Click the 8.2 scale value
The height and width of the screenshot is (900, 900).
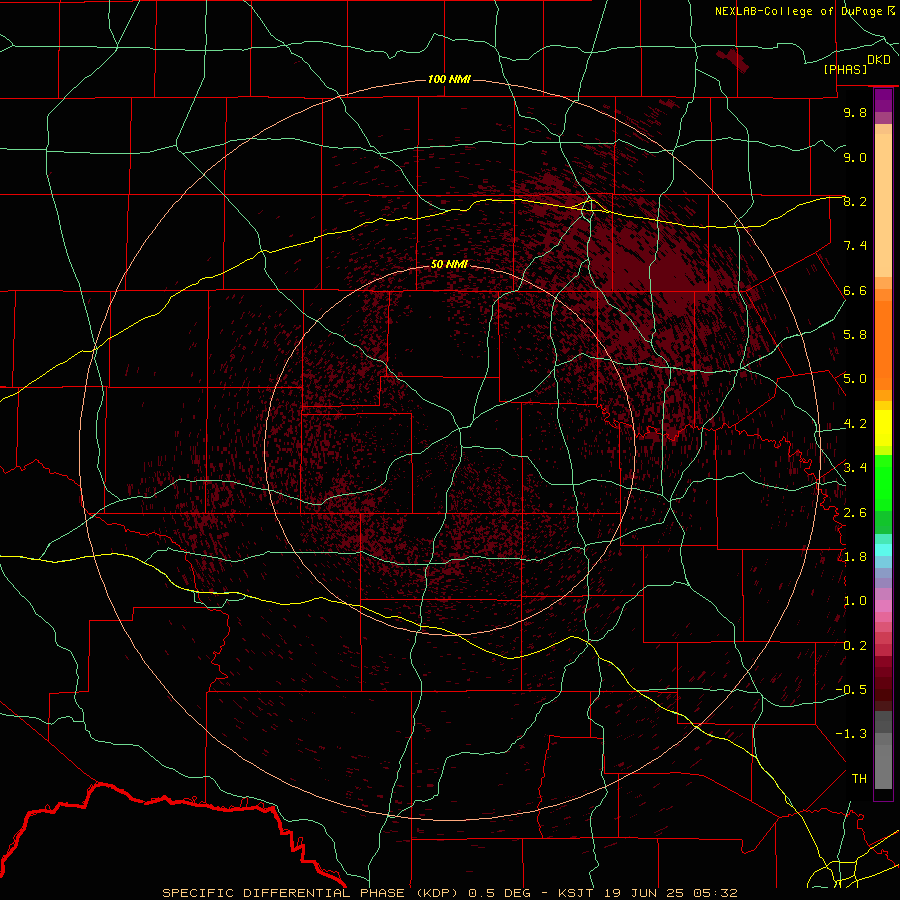855,201
